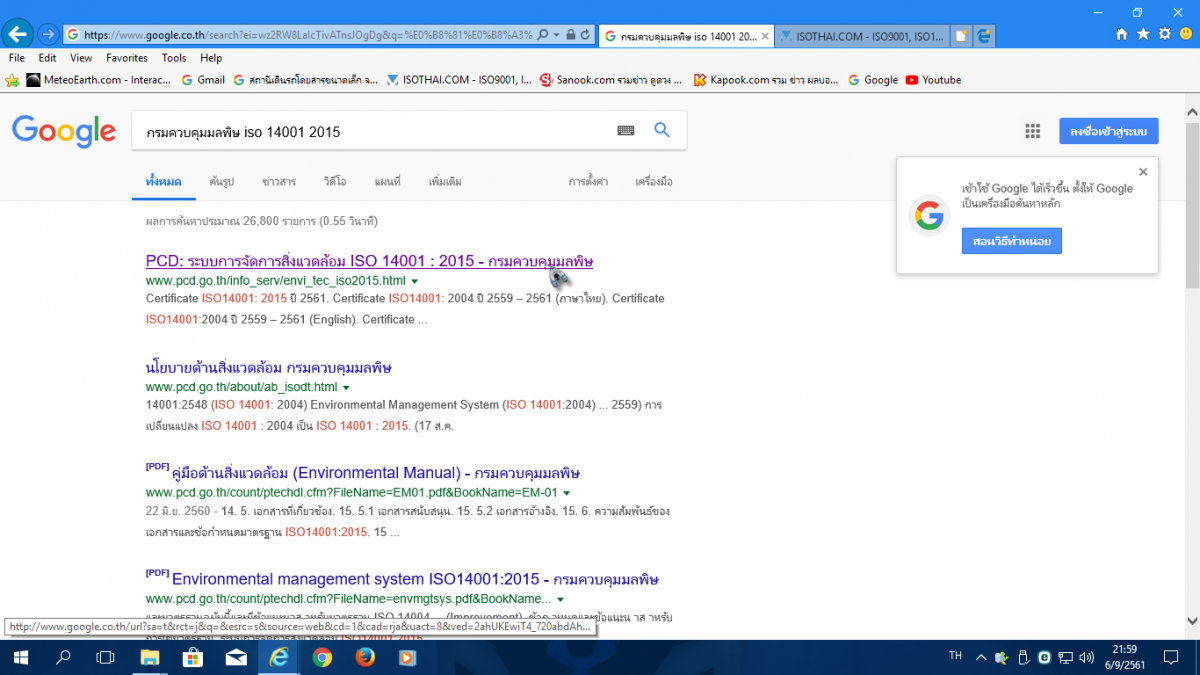Open the address bar dropdown arrow
The height and width of the screenshot is (675, 1200).
click(x=557, y=34)
